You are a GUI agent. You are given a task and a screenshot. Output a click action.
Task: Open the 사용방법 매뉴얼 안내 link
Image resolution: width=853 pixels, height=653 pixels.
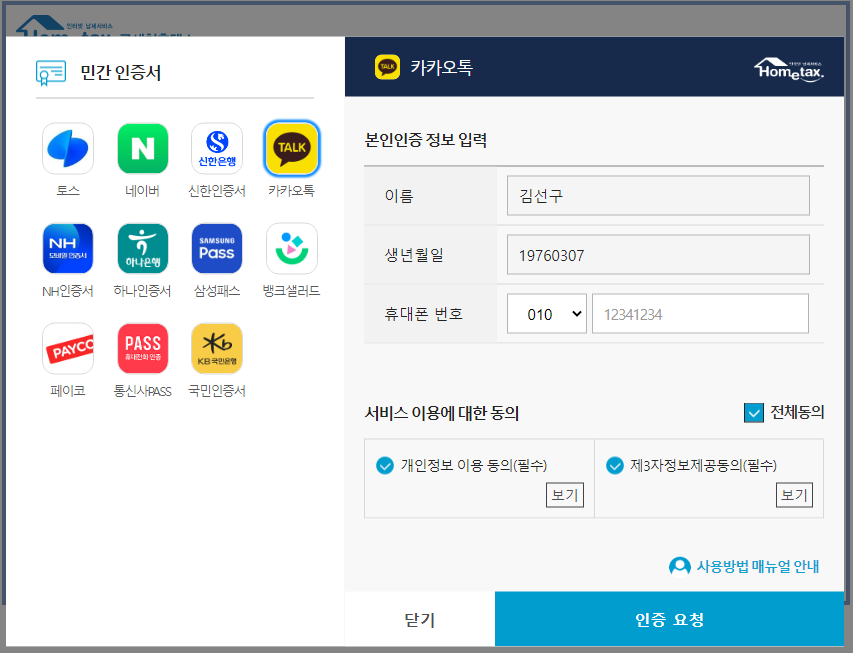pyautogui.click(x=758, y=566)
